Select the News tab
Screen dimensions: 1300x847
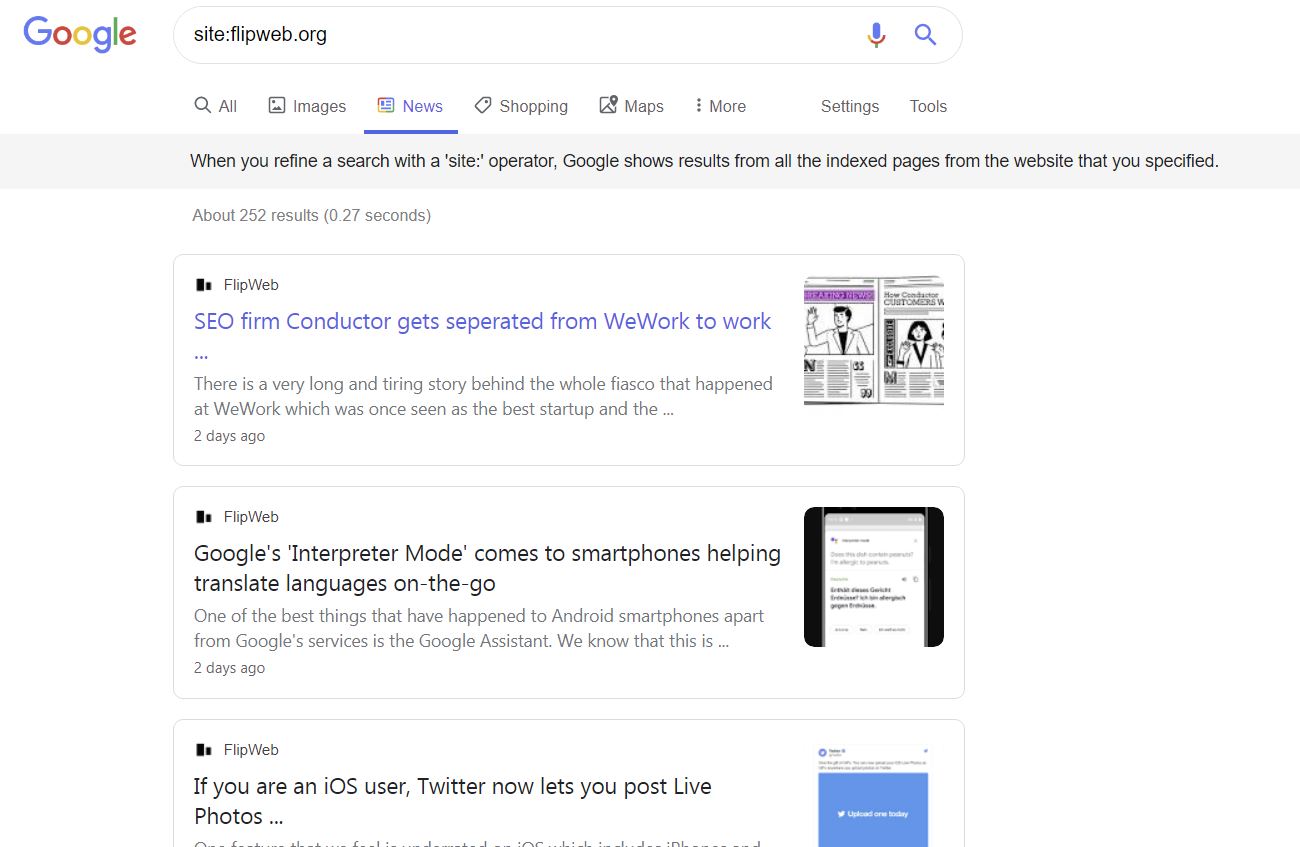coord(410,106)
